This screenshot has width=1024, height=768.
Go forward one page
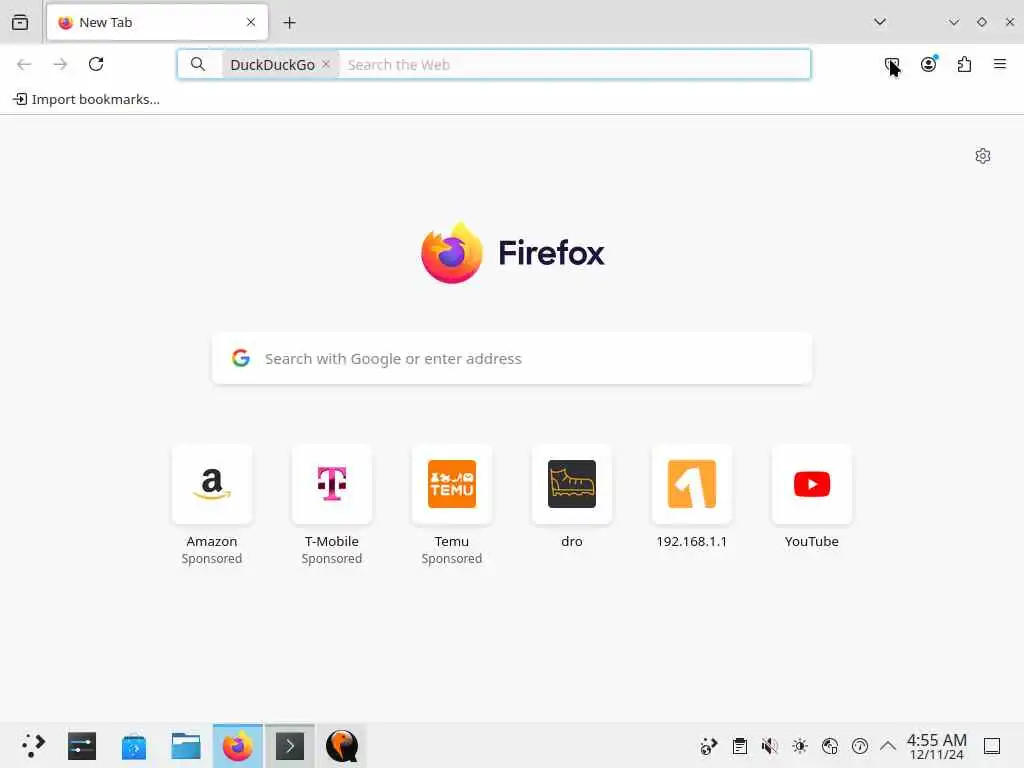coord(60,64)
